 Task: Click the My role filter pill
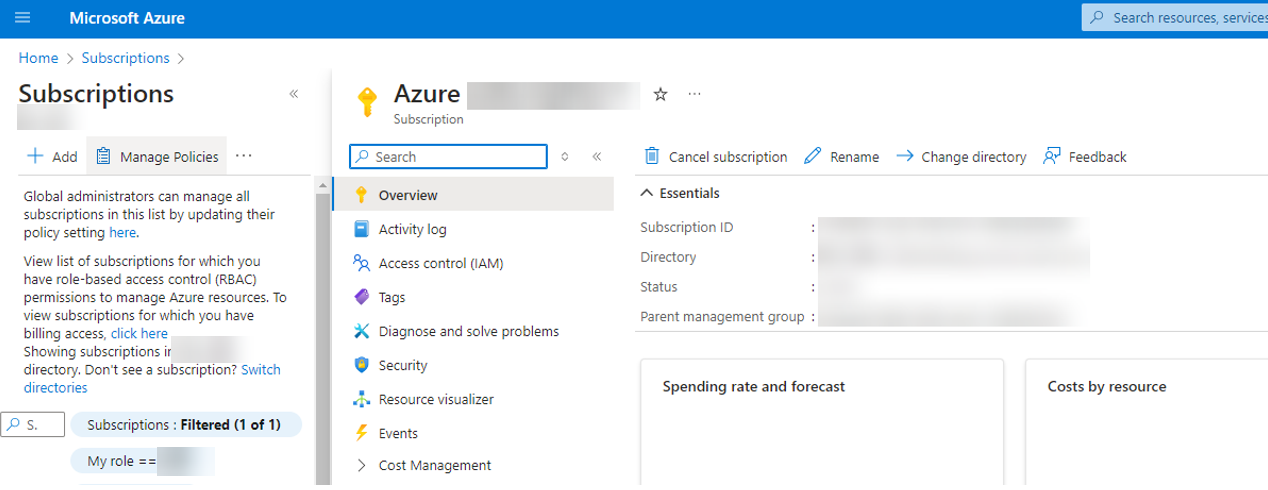tap(143, 461)
